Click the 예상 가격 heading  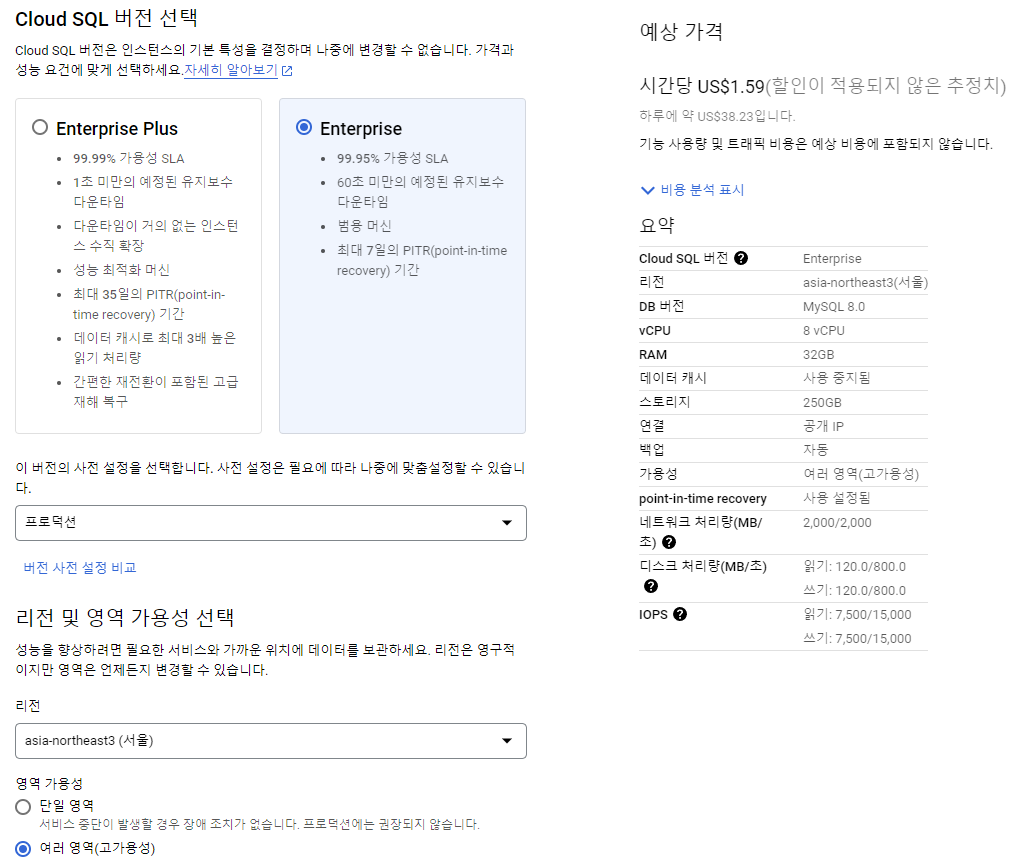(x=681, y=32)
